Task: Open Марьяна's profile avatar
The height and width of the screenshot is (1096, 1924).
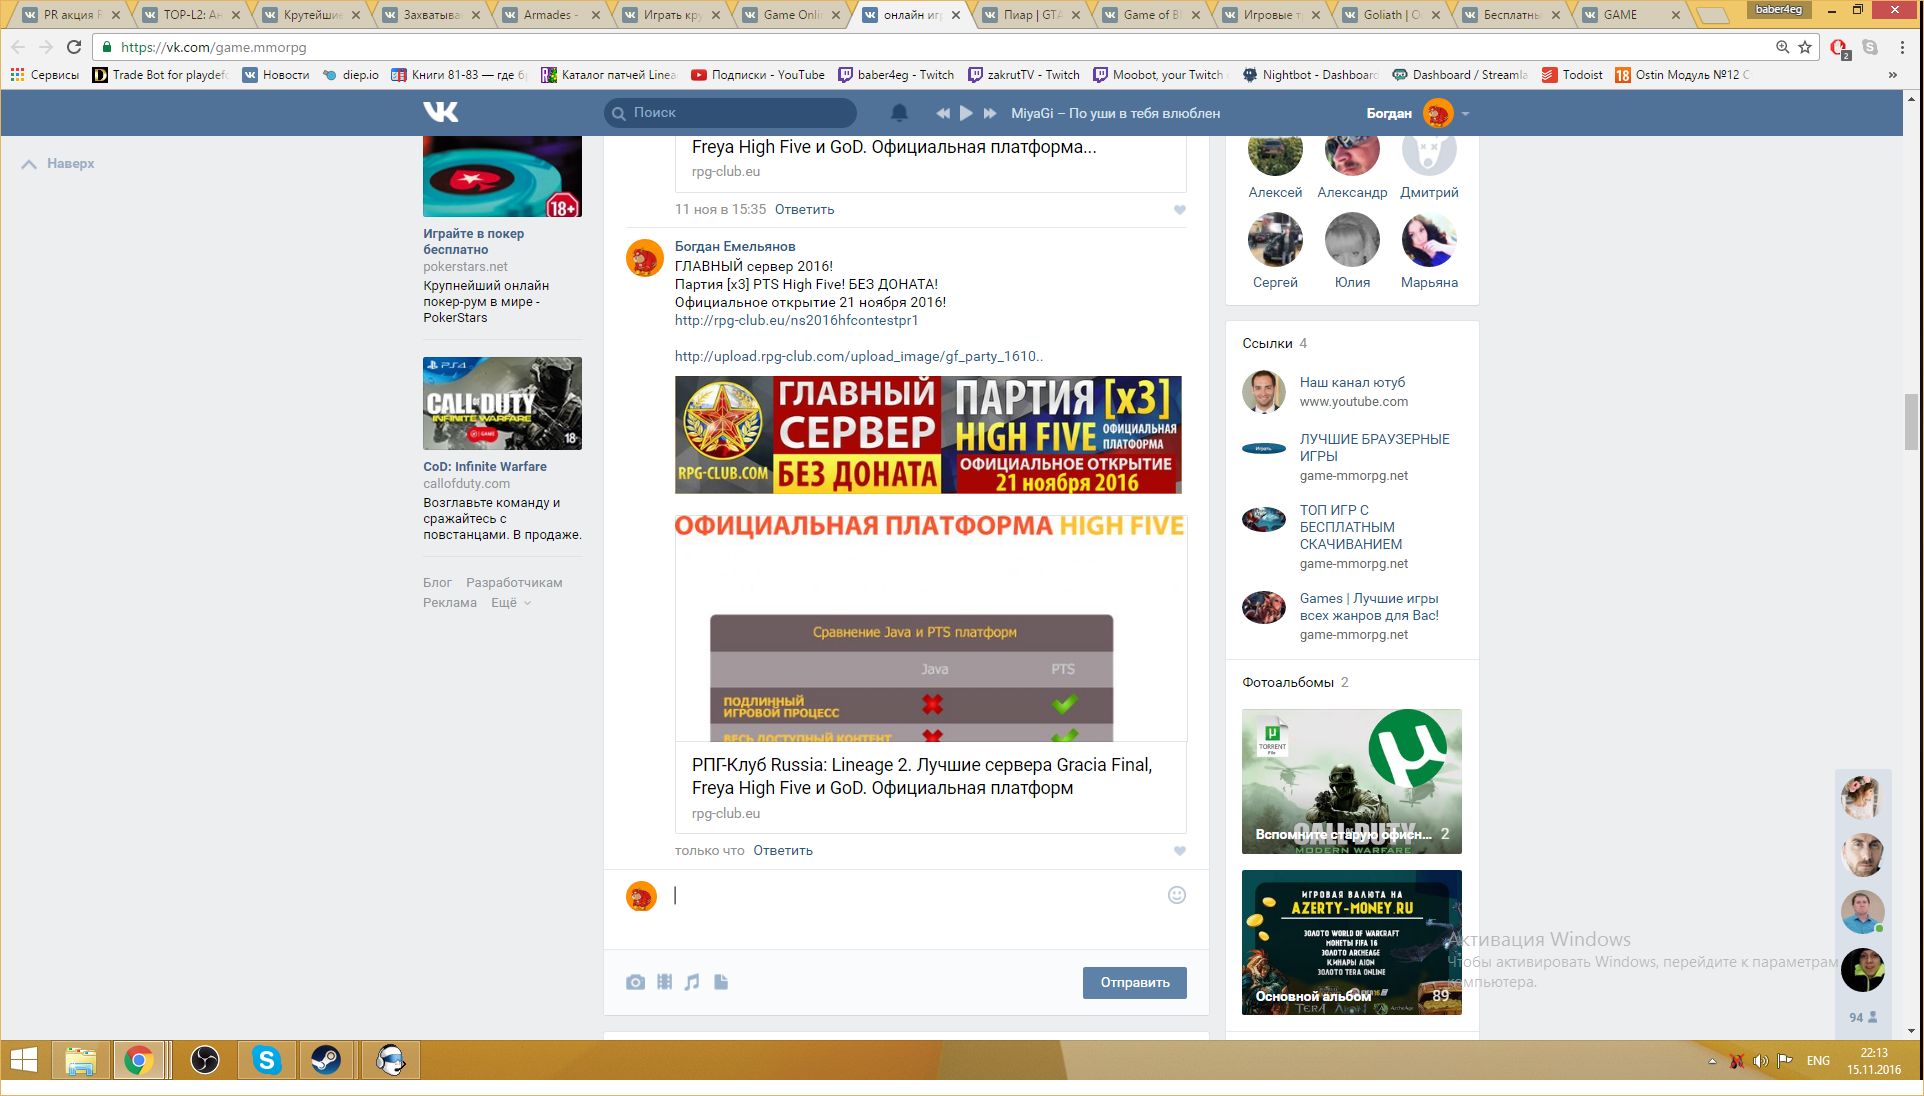Action: coord(1429,240)
